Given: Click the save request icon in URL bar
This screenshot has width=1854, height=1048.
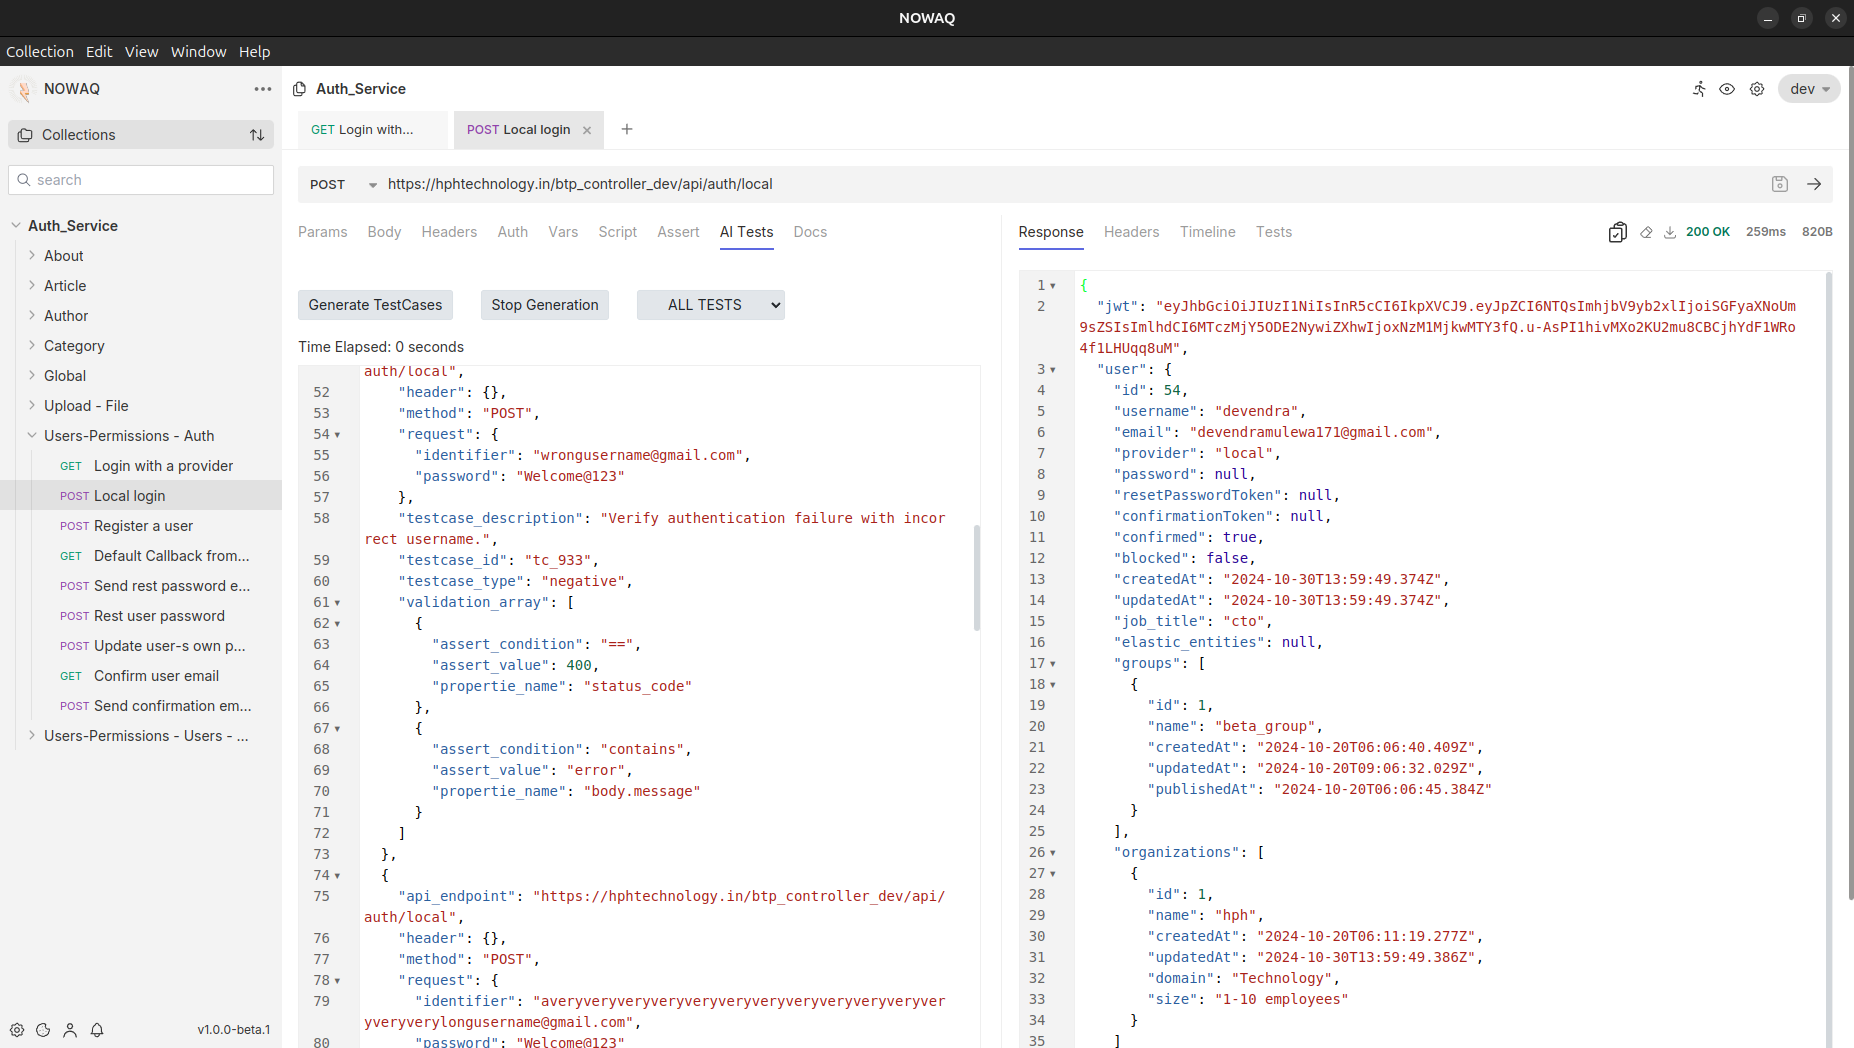Looking at the screenshot, I should [1780, 184].
